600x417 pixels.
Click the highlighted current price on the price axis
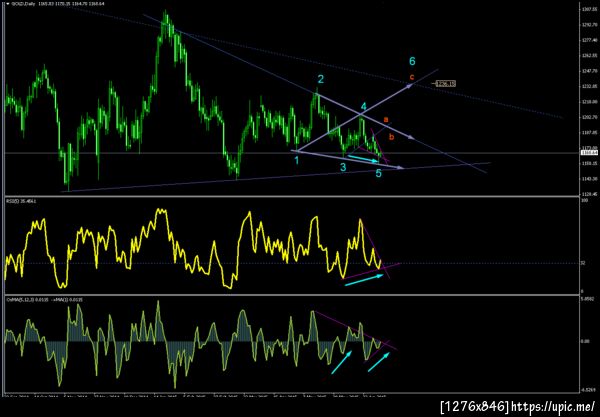click(x=590, y=153)
